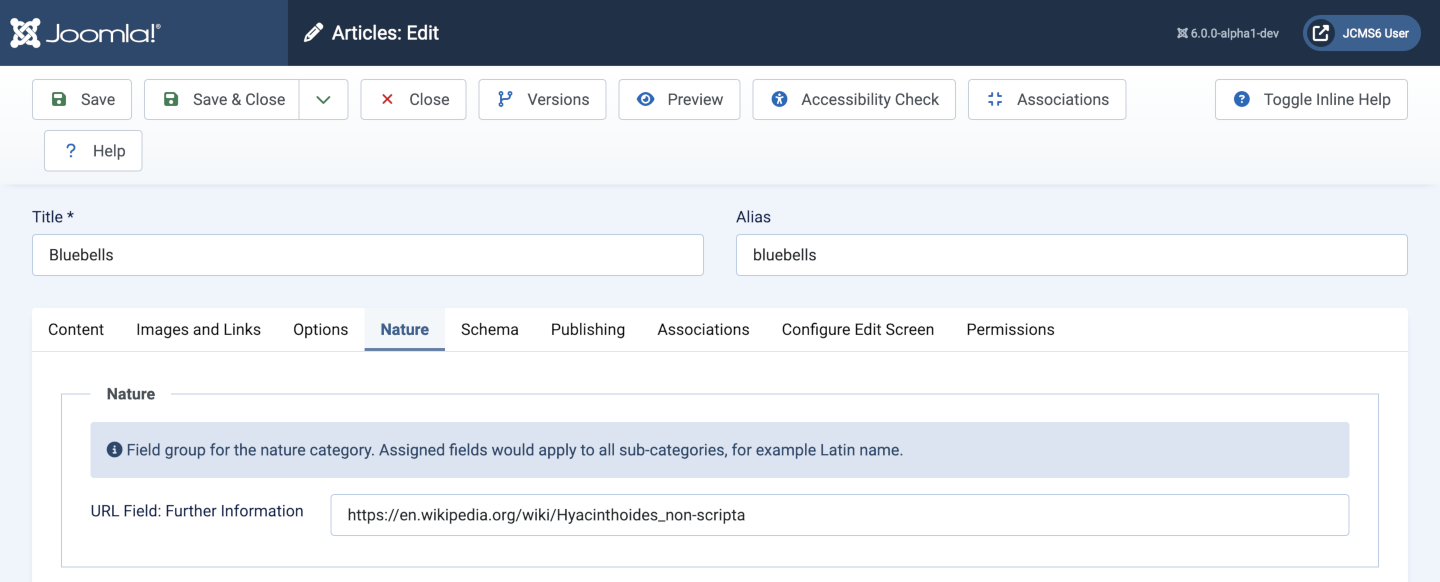The height and width of the screenshot is (582, 1440).
Task: Click the Wikipedia URL input field
Action: (x=838, y=514)
